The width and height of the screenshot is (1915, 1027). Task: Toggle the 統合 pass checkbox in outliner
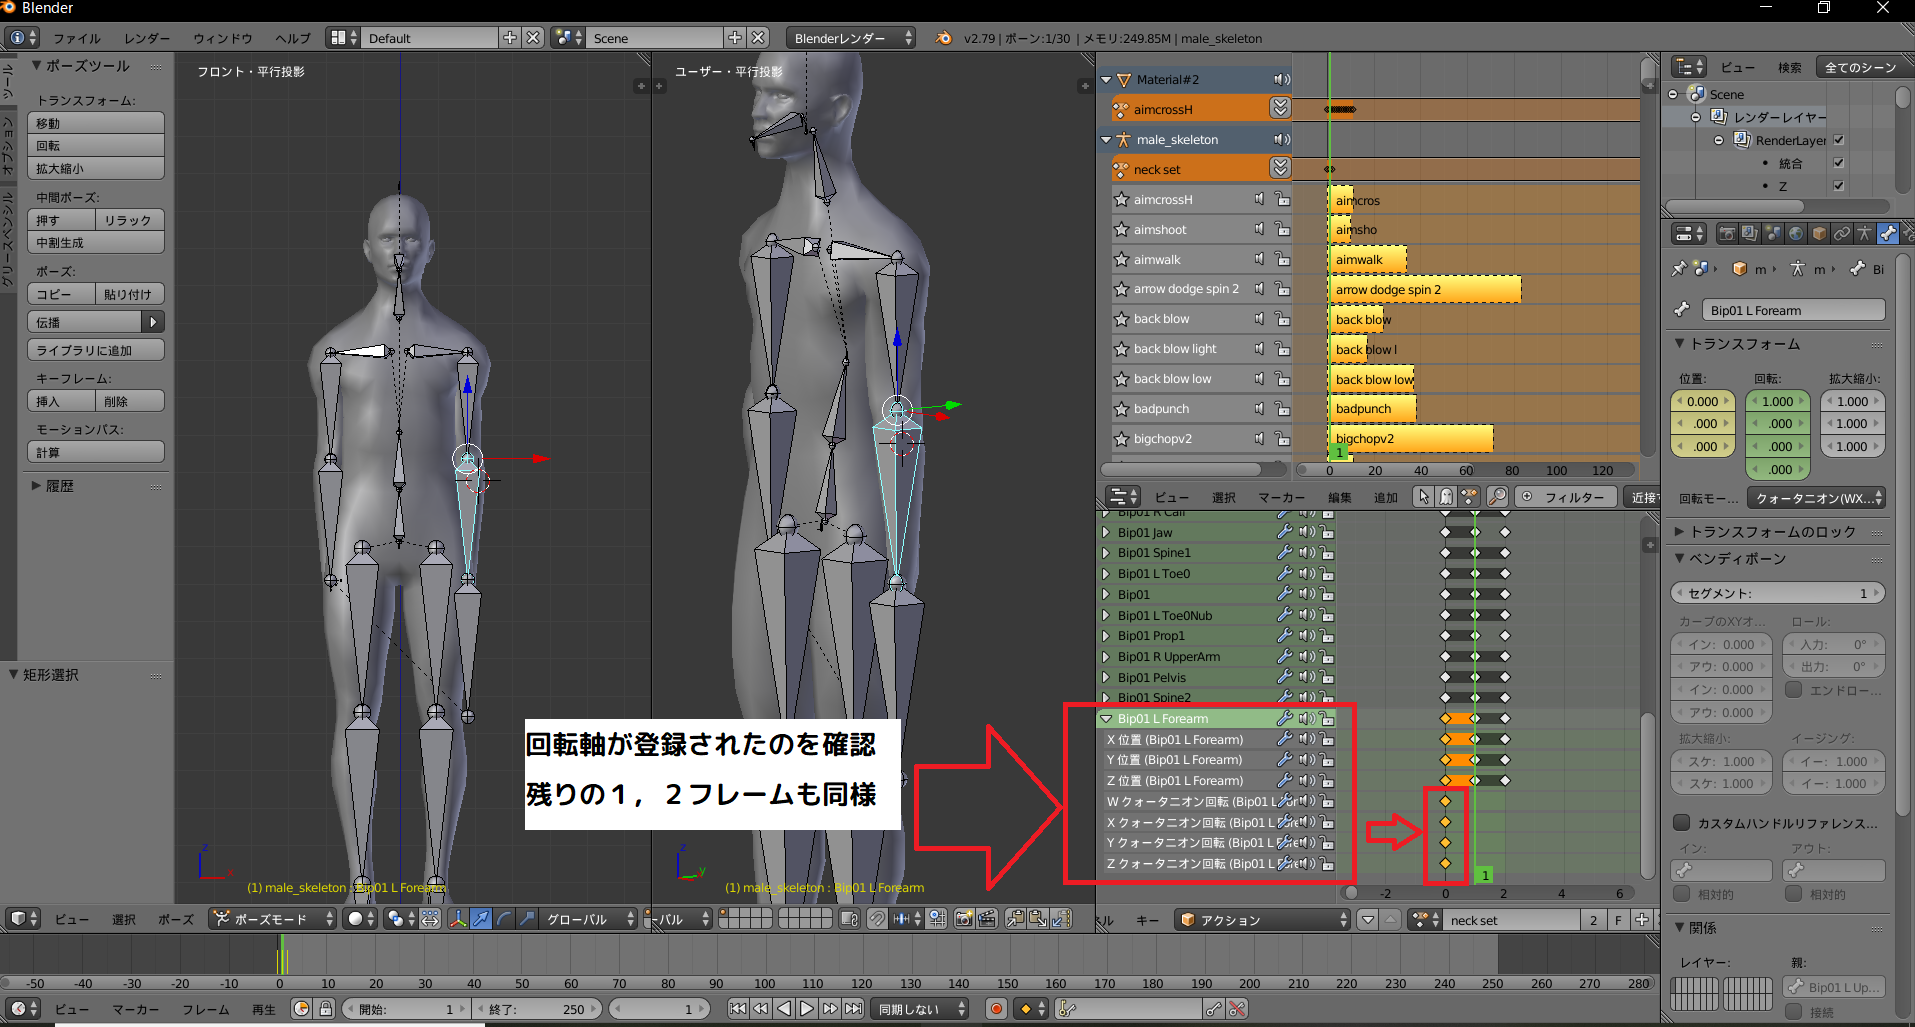point(1838,163)
